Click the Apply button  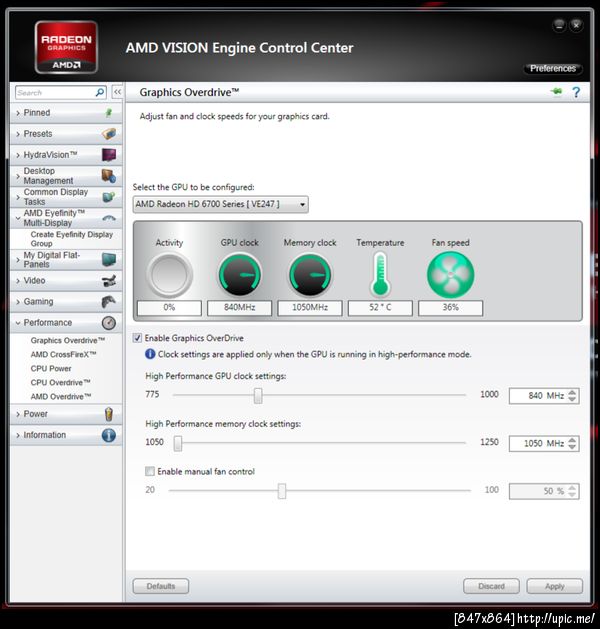555,586
